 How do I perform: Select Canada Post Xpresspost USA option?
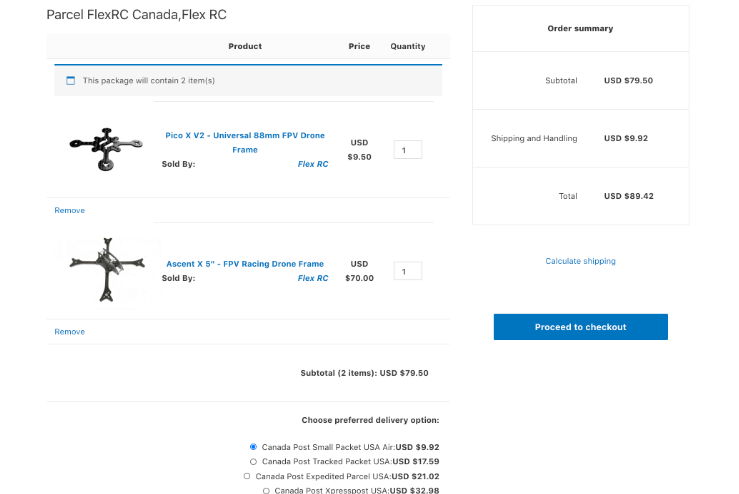(266, 491)
